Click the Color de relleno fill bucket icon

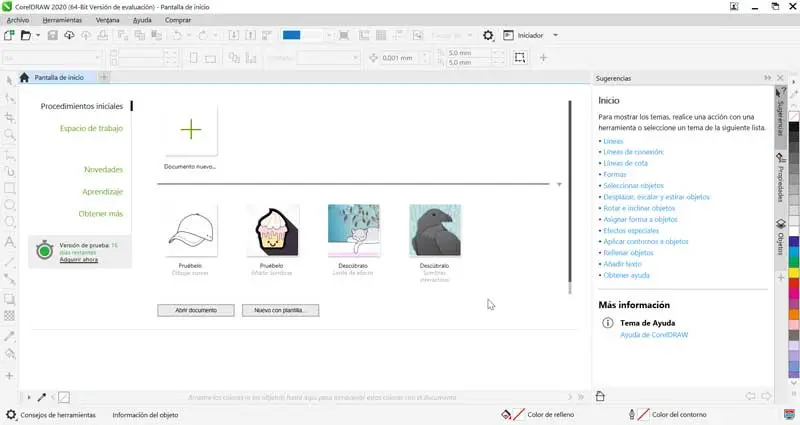(x=506, y=415)
